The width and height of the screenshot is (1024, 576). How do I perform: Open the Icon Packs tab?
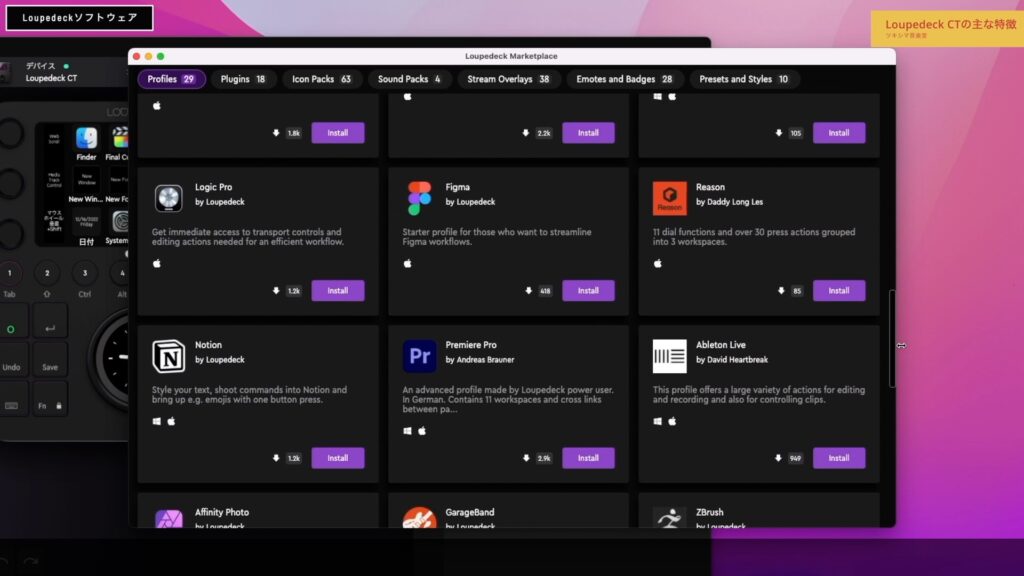321,79
